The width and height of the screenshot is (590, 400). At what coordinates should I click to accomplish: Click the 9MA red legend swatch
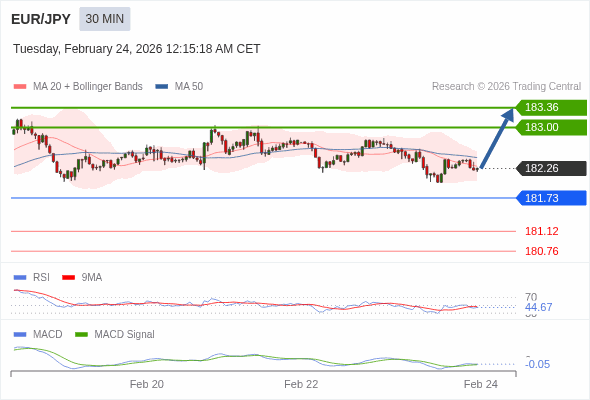click(68, 278)
